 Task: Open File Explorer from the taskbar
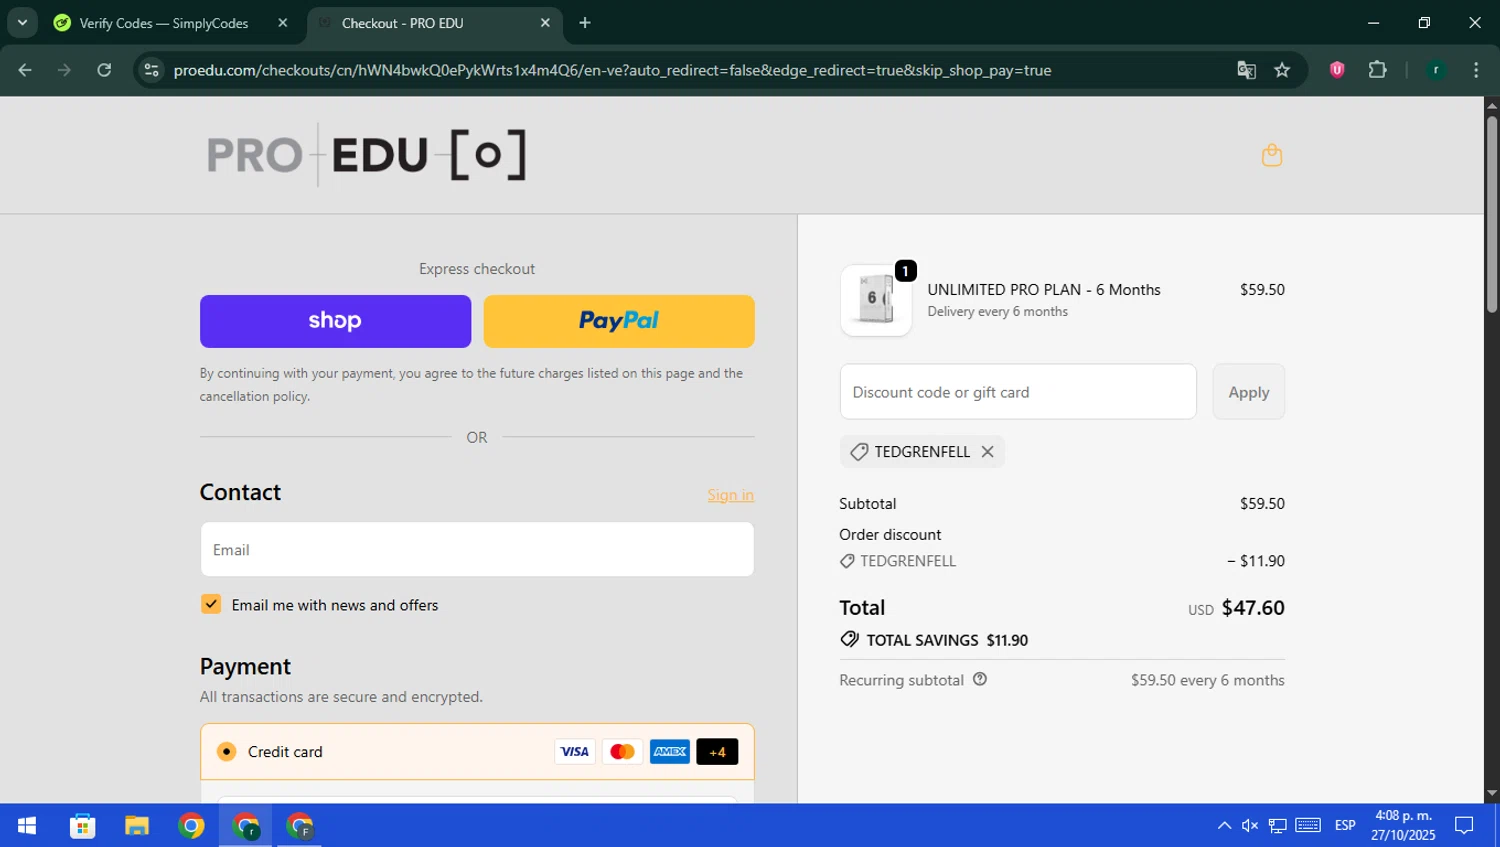click(137, 826)
